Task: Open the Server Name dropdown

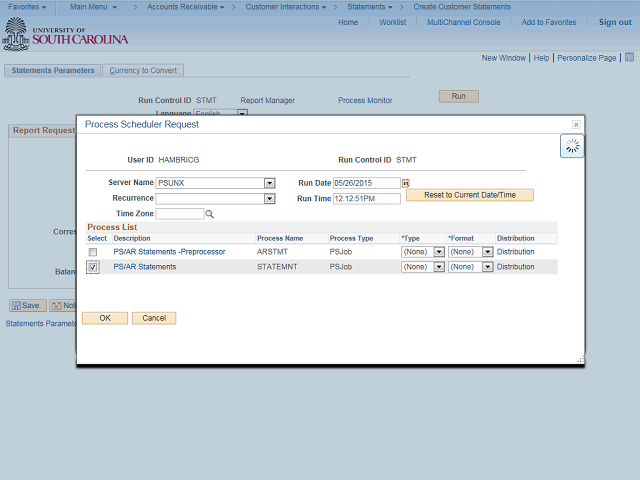Action: coord(269,183)
